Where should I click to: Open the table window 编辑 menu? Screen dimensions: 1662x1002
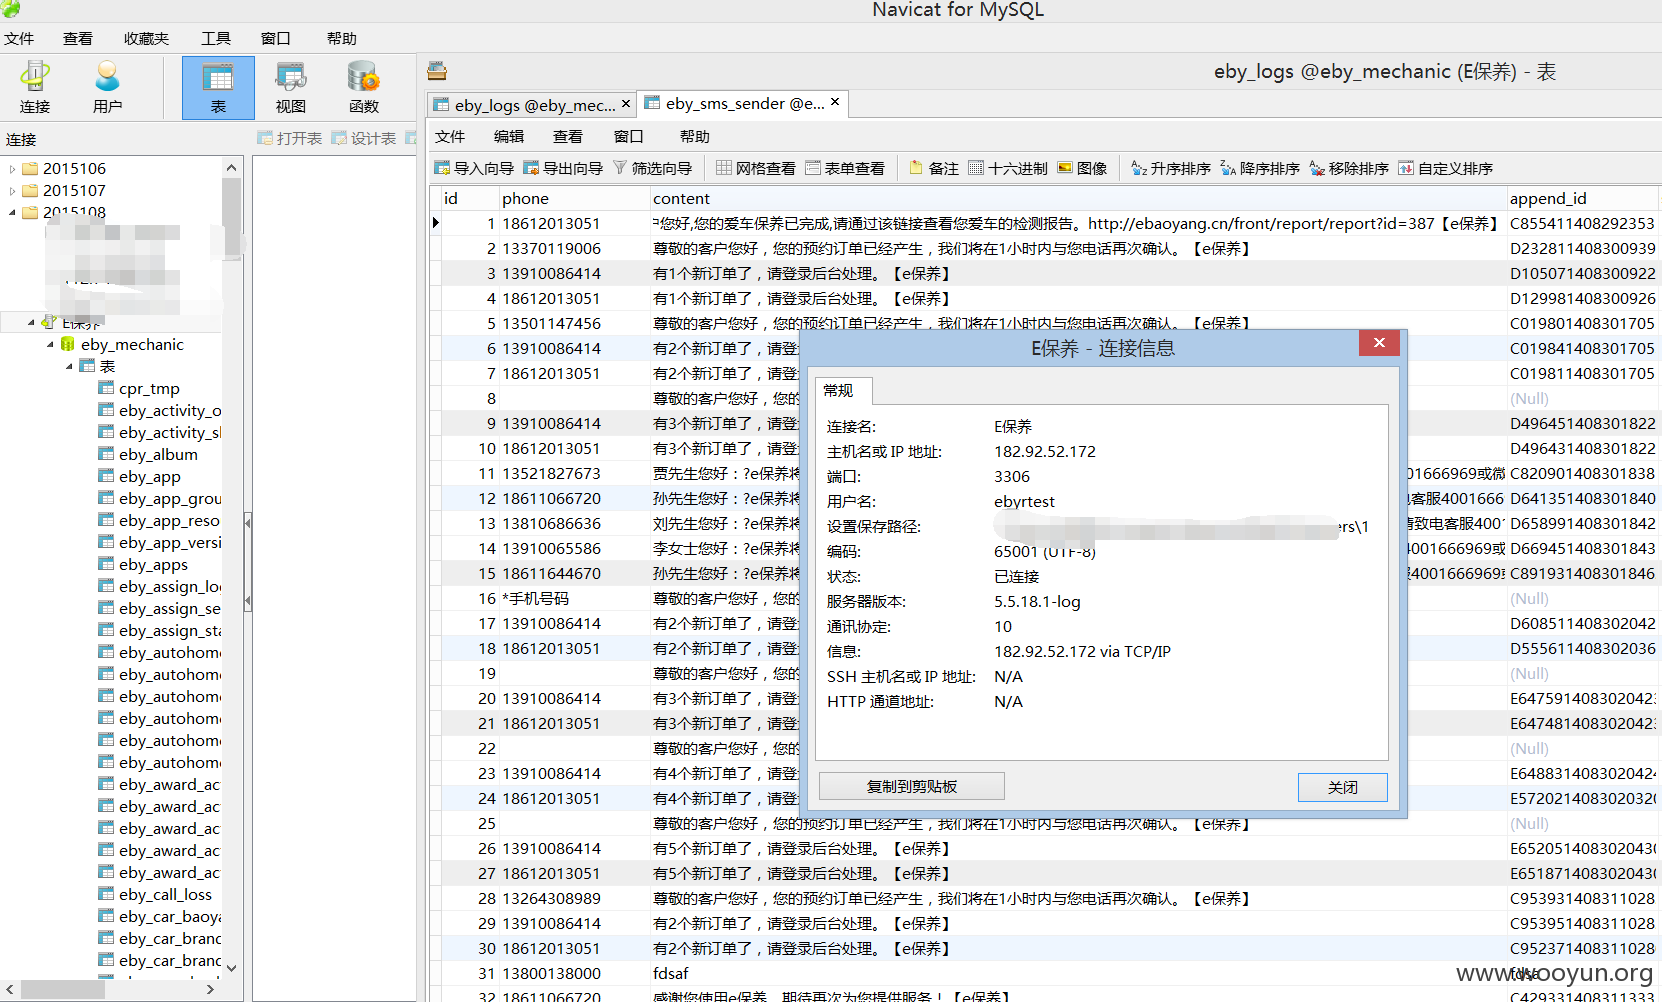pyautogui.click(x=509, y=136)
